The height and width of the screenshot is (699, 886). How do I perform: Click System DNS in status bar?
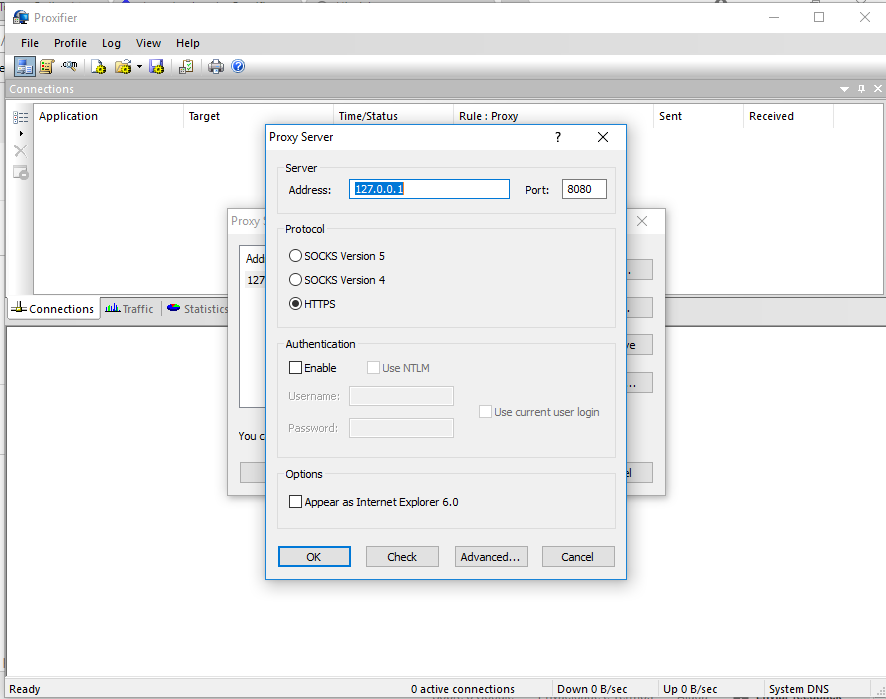pos(799,689)
